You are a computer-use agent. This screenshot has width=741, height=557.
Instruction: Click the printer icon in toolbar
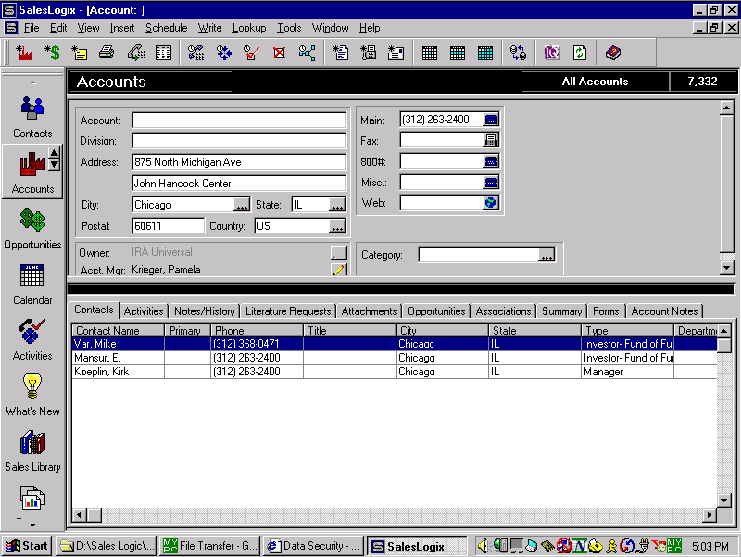pyautogui.click(x=106, y=52)
